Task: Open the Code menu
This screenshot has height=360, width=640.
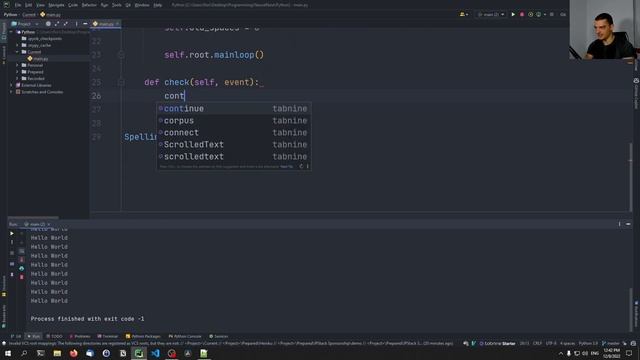Action: point(73,5)
